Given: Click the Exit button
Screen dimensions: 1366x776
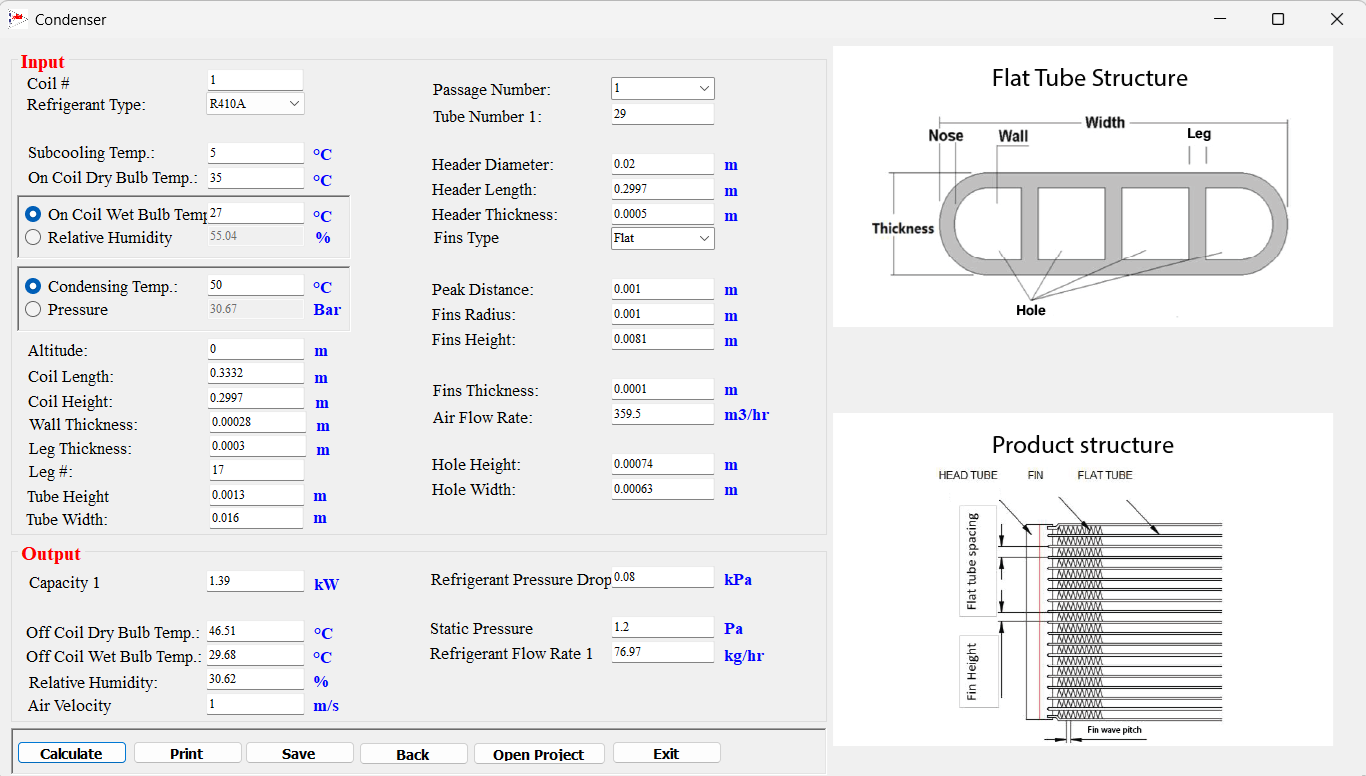Looking at the screenshot, I should 666,753.
